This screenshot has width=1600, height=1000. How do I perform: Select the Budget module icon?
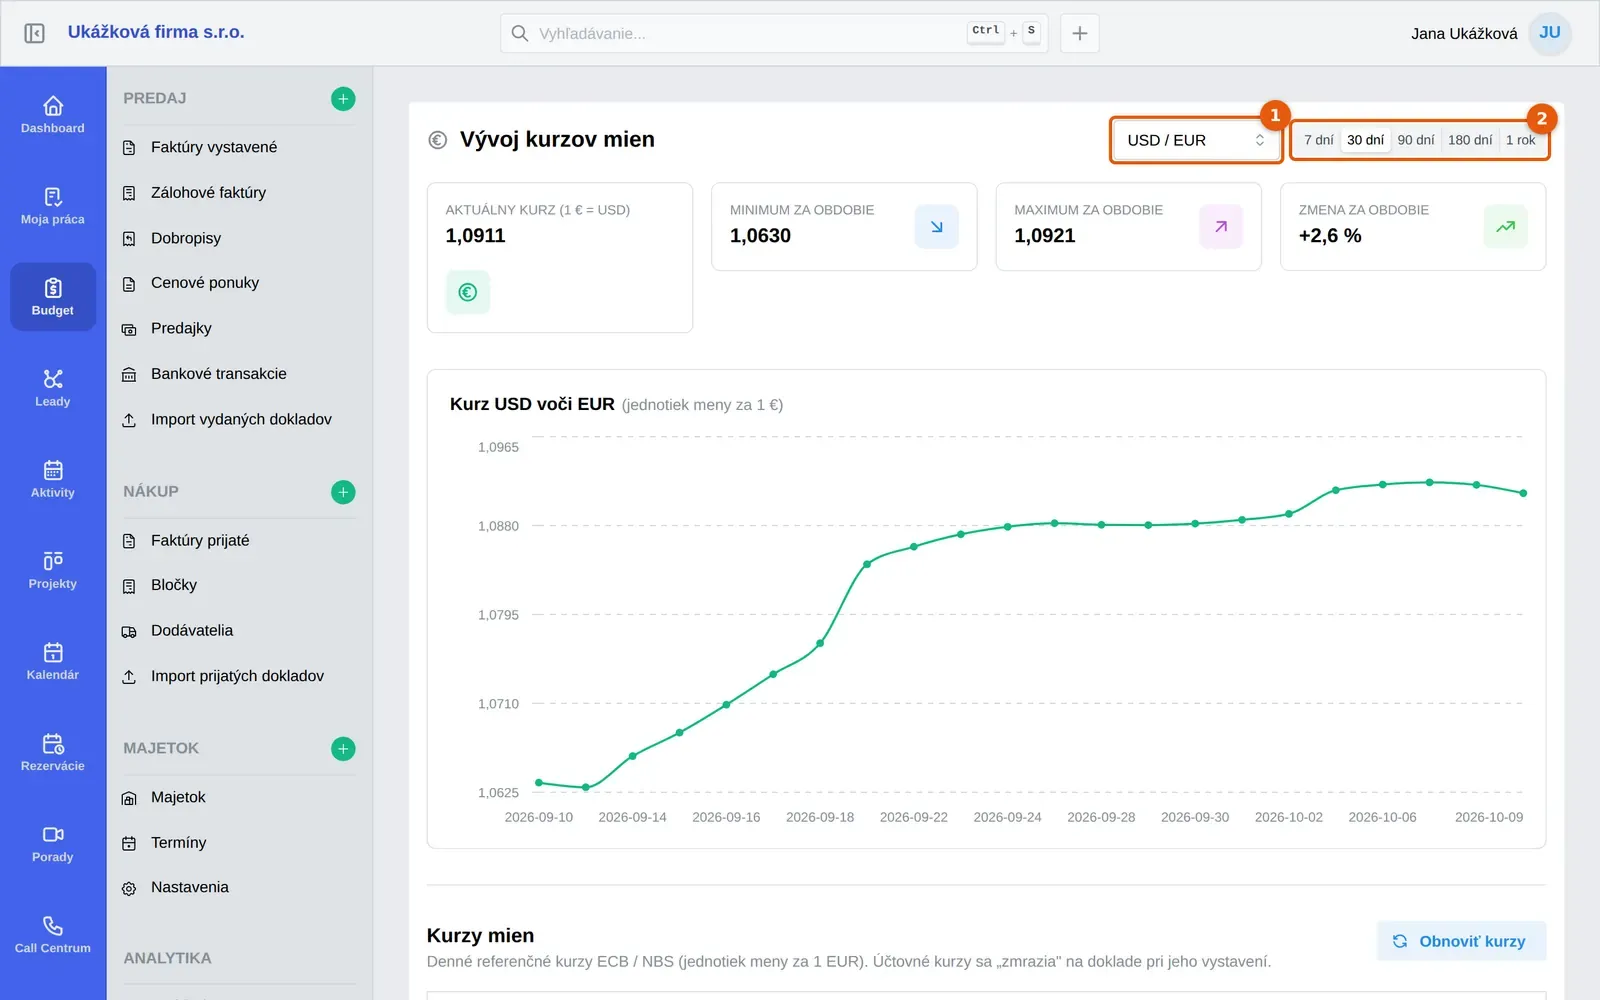click(x=53, y=297)
